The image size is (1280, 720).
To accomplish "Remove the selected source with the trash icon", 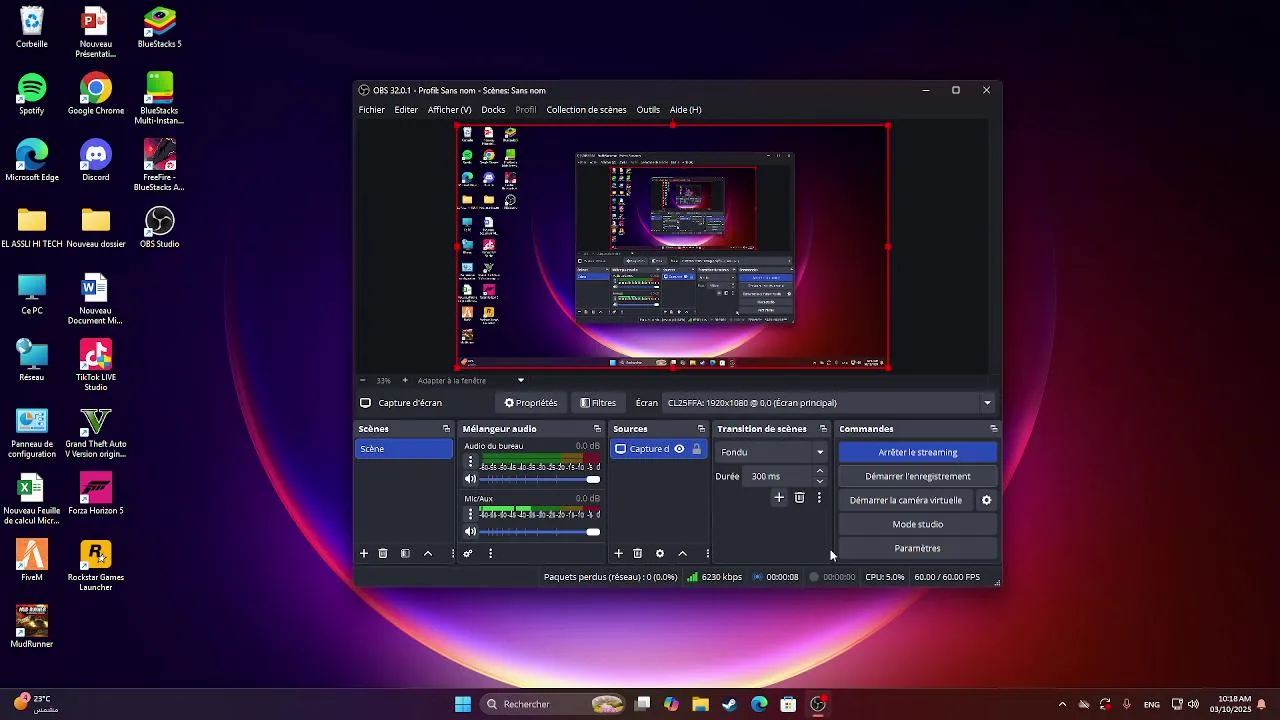I will [x=638, y=553].
